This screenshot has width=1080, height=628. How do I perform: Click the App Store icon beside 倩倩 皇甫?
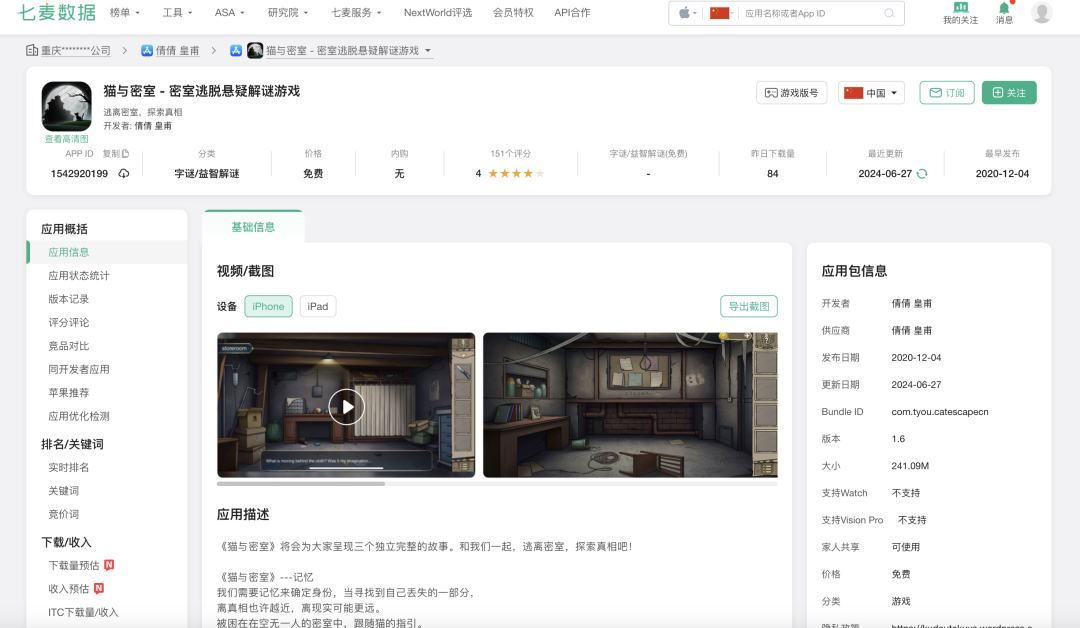pos(147,50)
